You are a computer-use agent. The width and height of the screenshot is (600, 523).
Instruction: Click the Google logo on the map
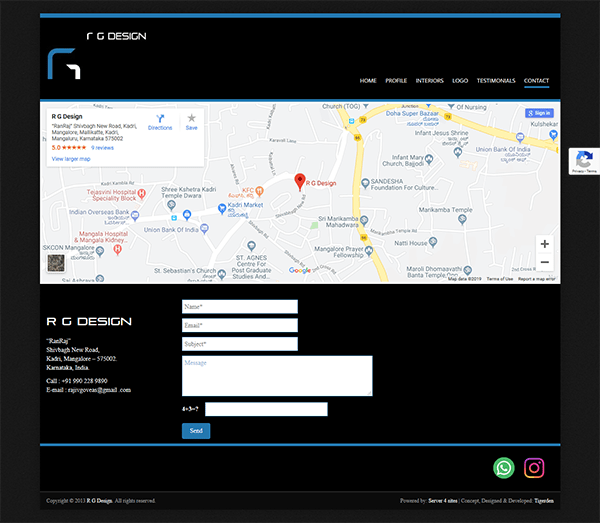coord(300,270)
